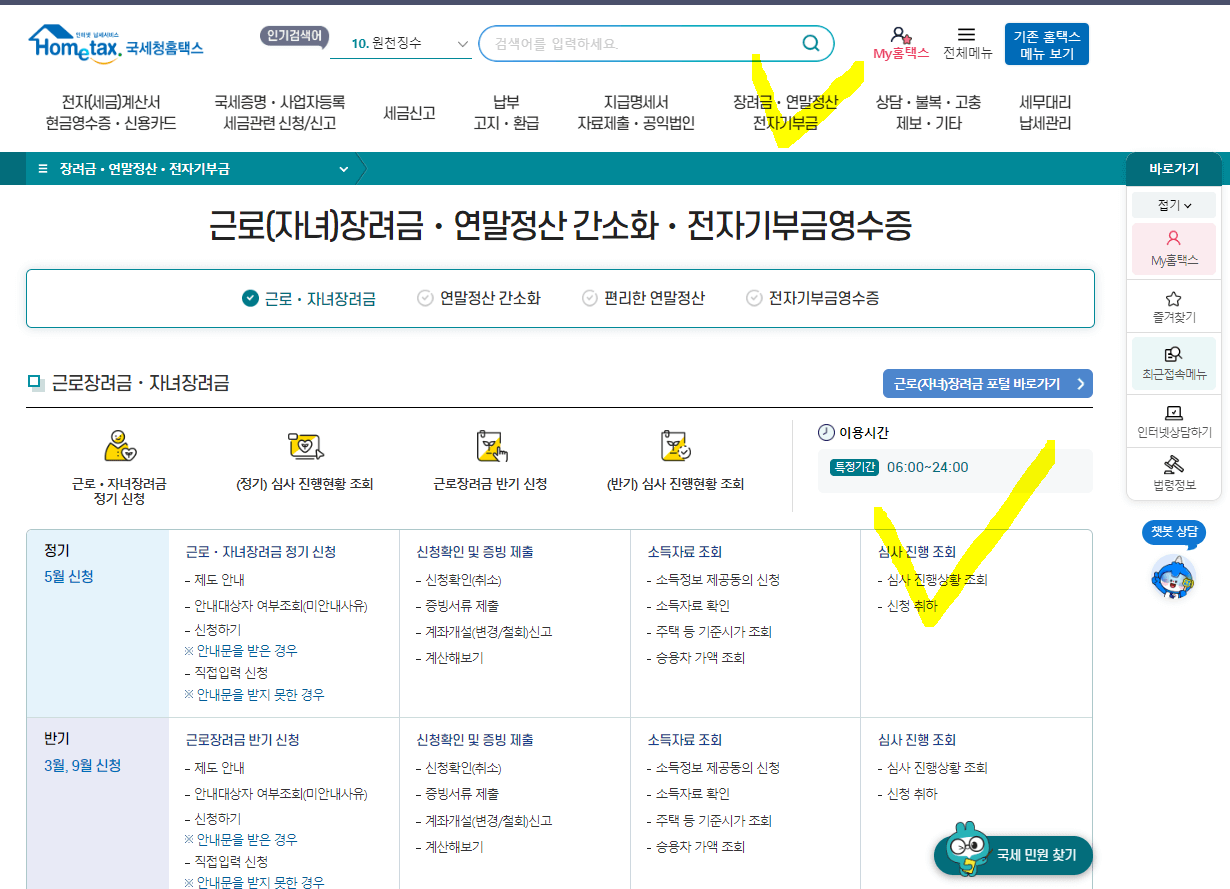Expand the 인기검색어 keyword dropdown

click(x=463, y=42)
